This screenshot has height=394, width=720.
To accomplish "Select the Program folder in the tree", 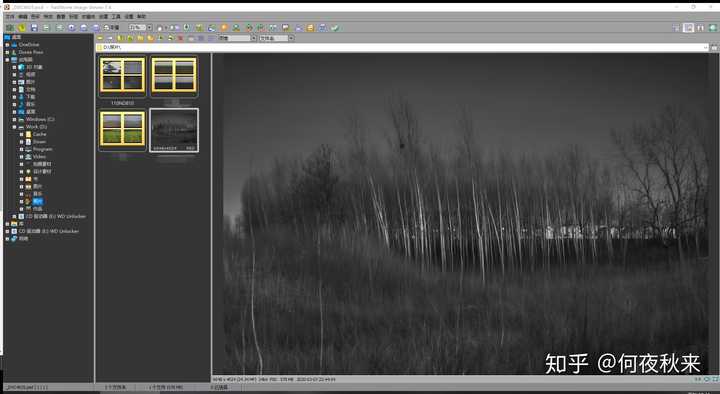I will 43,149.
